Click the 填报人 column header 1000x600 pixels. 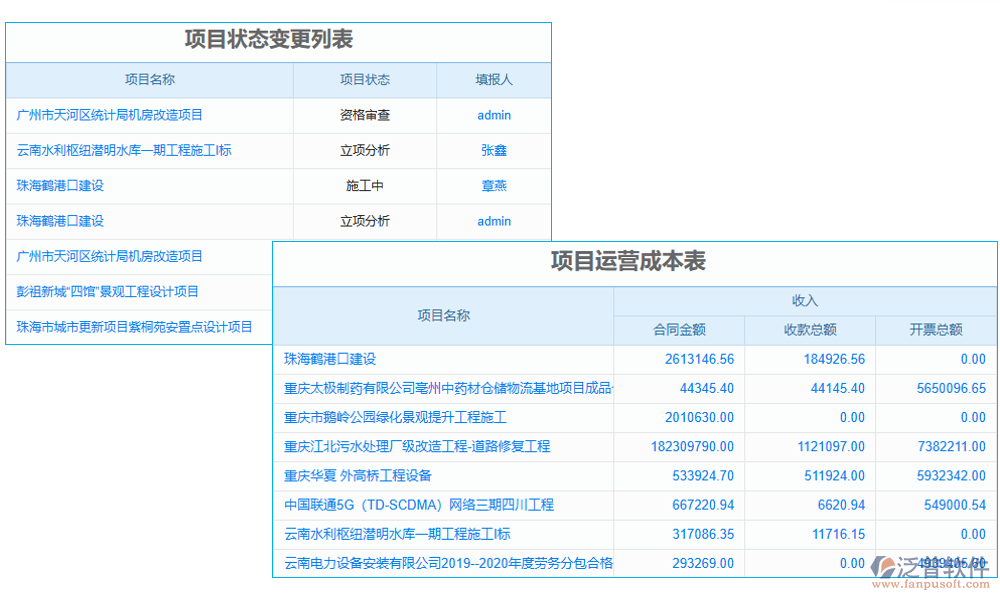pyautogui.click(x=493, y=79)
